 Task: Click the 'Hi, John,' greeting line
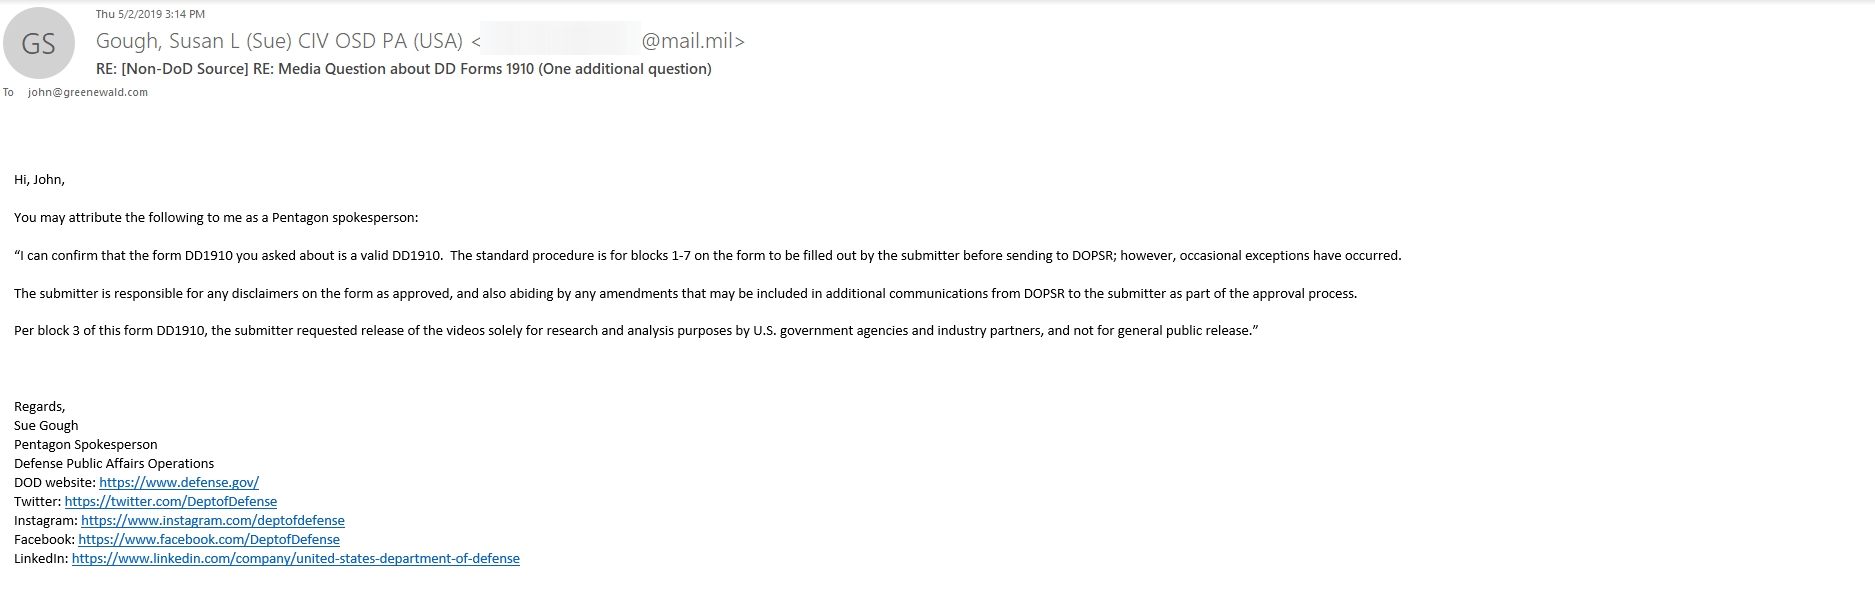(39, 179)
